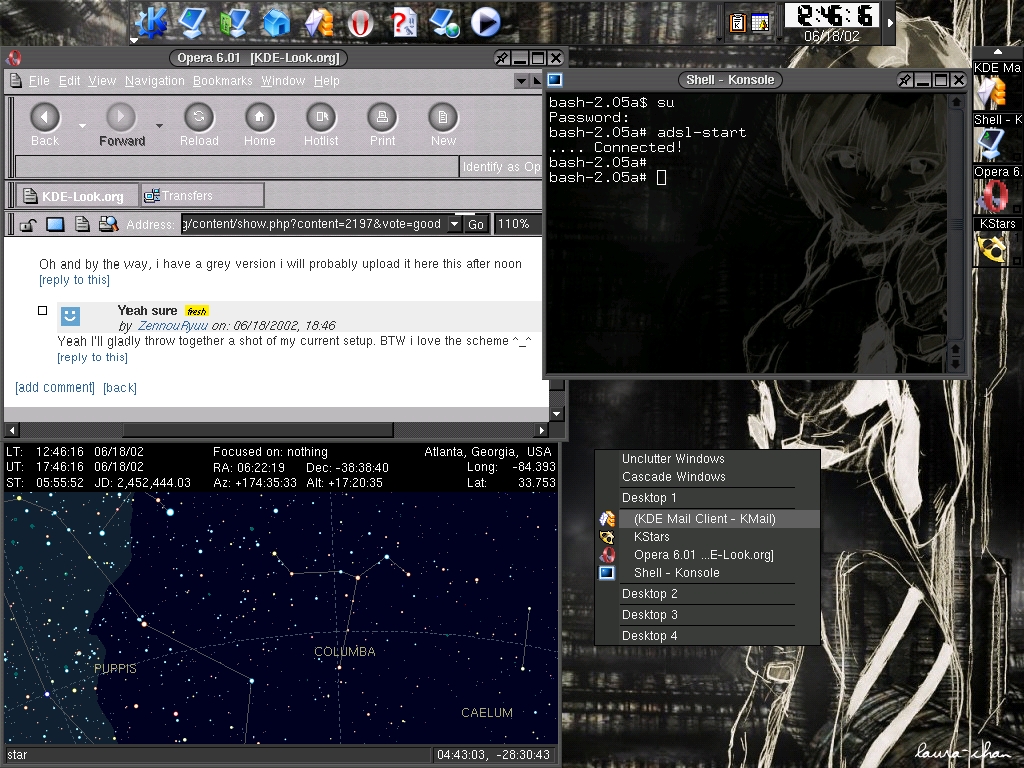Open the help center panel icon
Screen dimensions: 1024x768
click(x=403, y=22)
